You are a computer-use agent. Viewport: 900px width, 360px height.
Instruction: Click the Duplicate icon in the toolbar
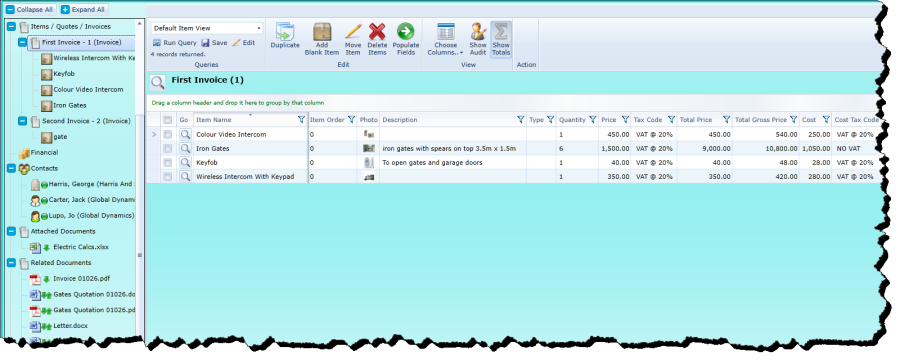[x=285, y=32]
